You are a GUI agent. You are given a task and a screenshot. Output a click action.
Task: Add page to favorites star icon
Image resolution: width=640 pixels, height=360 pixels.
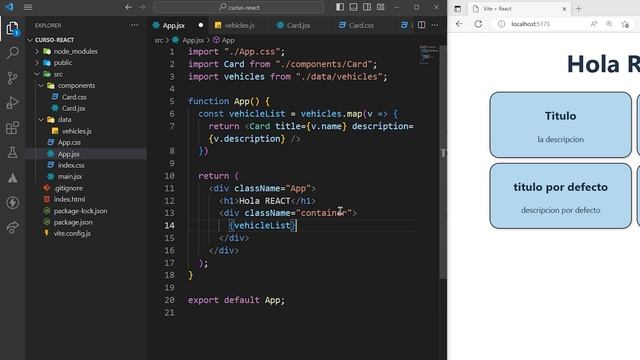tap(625, 24)
